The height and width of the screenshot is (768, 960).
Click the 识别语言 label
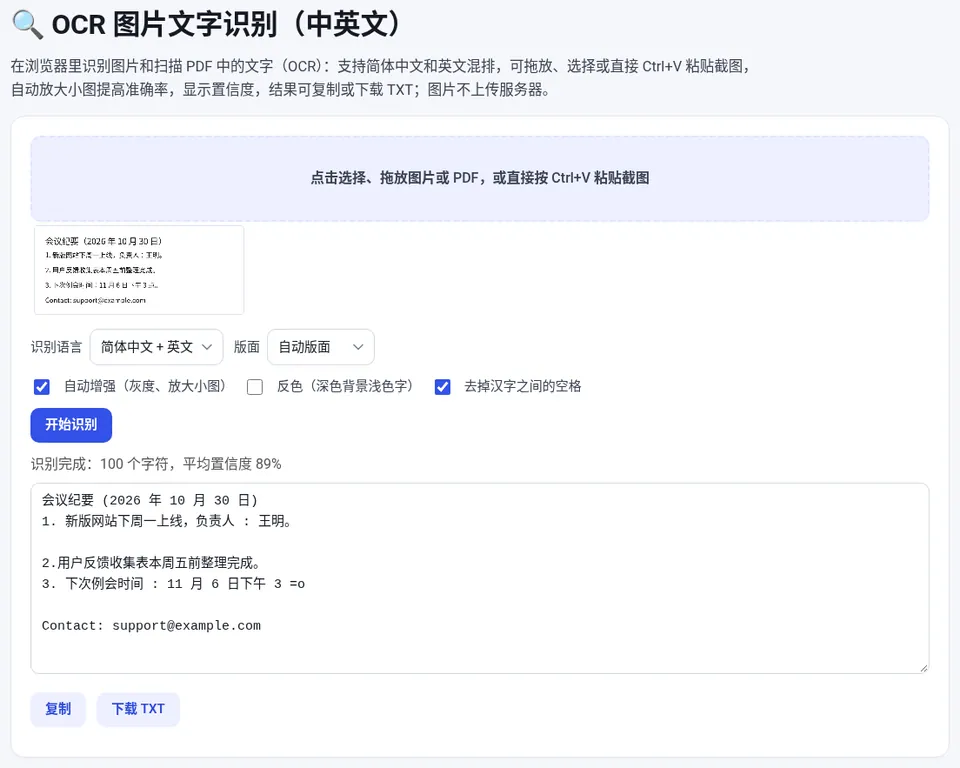[56, 347]
